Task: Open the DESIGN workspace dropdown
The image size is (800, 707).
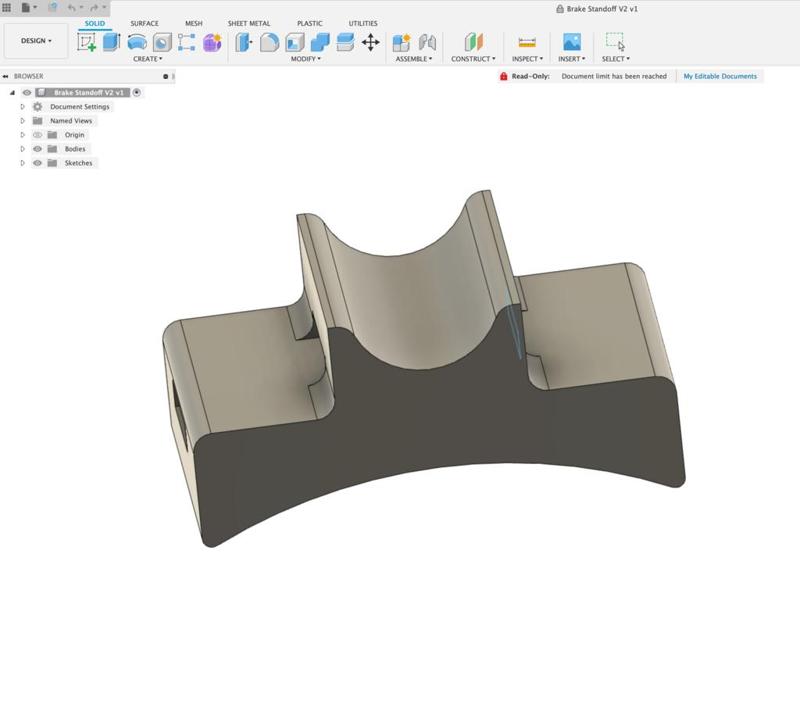Action: [x=37, y=41]
